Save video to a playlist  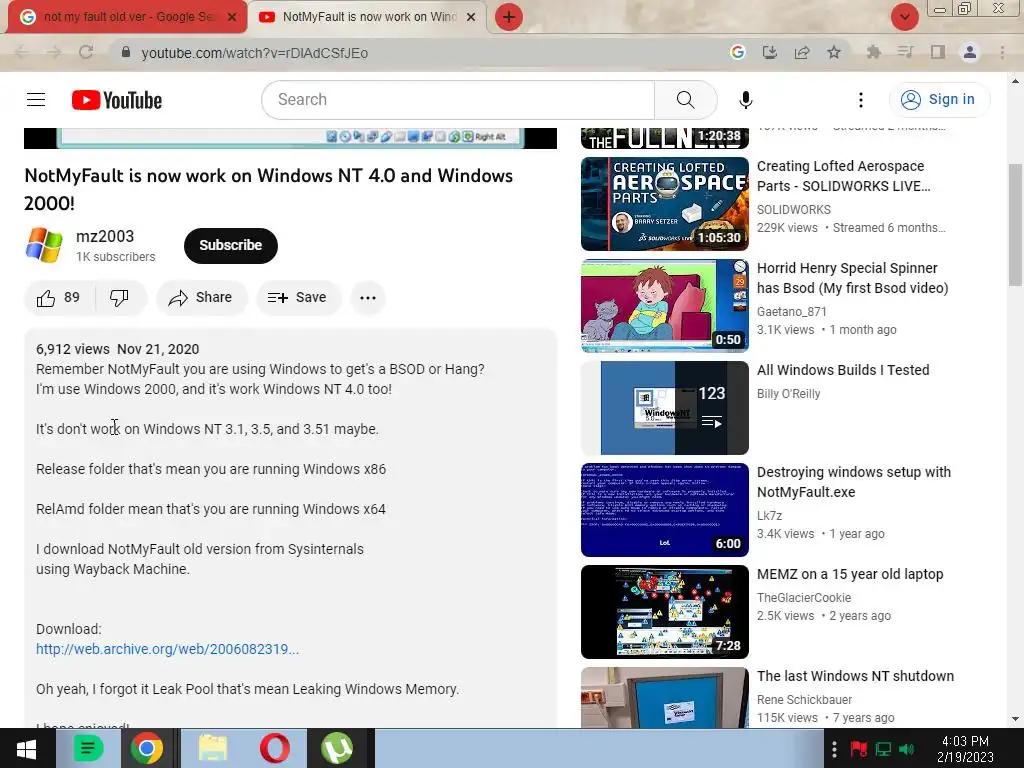(x=297, y=298)
